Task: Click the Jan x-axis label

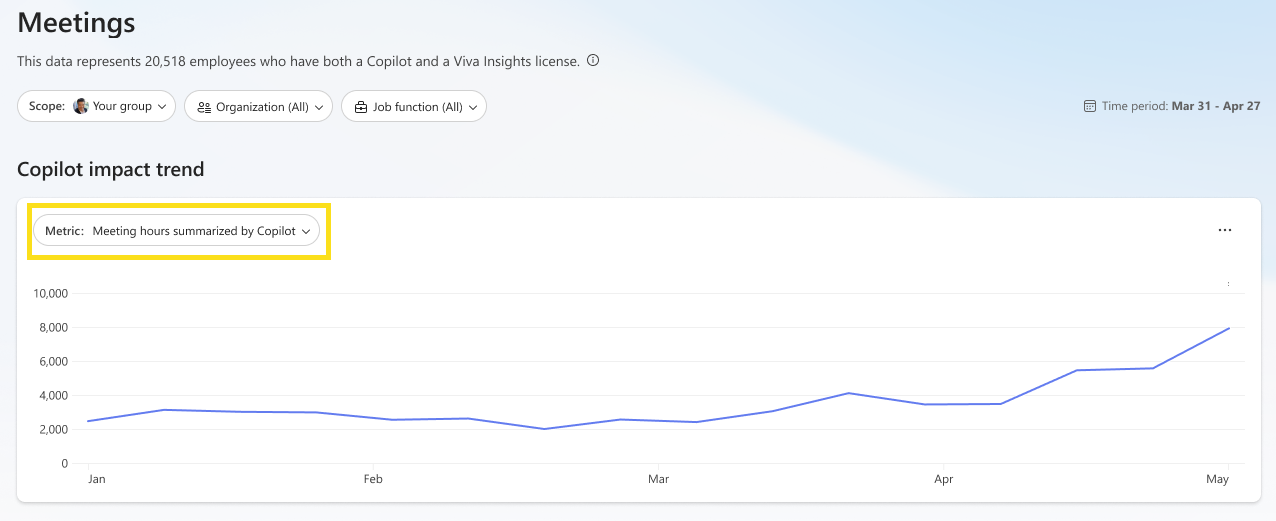Action: (97, 480)
